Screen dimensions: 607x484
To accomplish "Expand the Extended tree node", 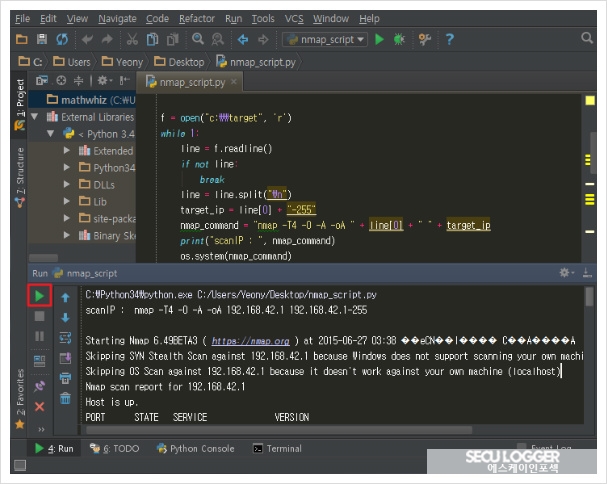I will pos(67,150).
